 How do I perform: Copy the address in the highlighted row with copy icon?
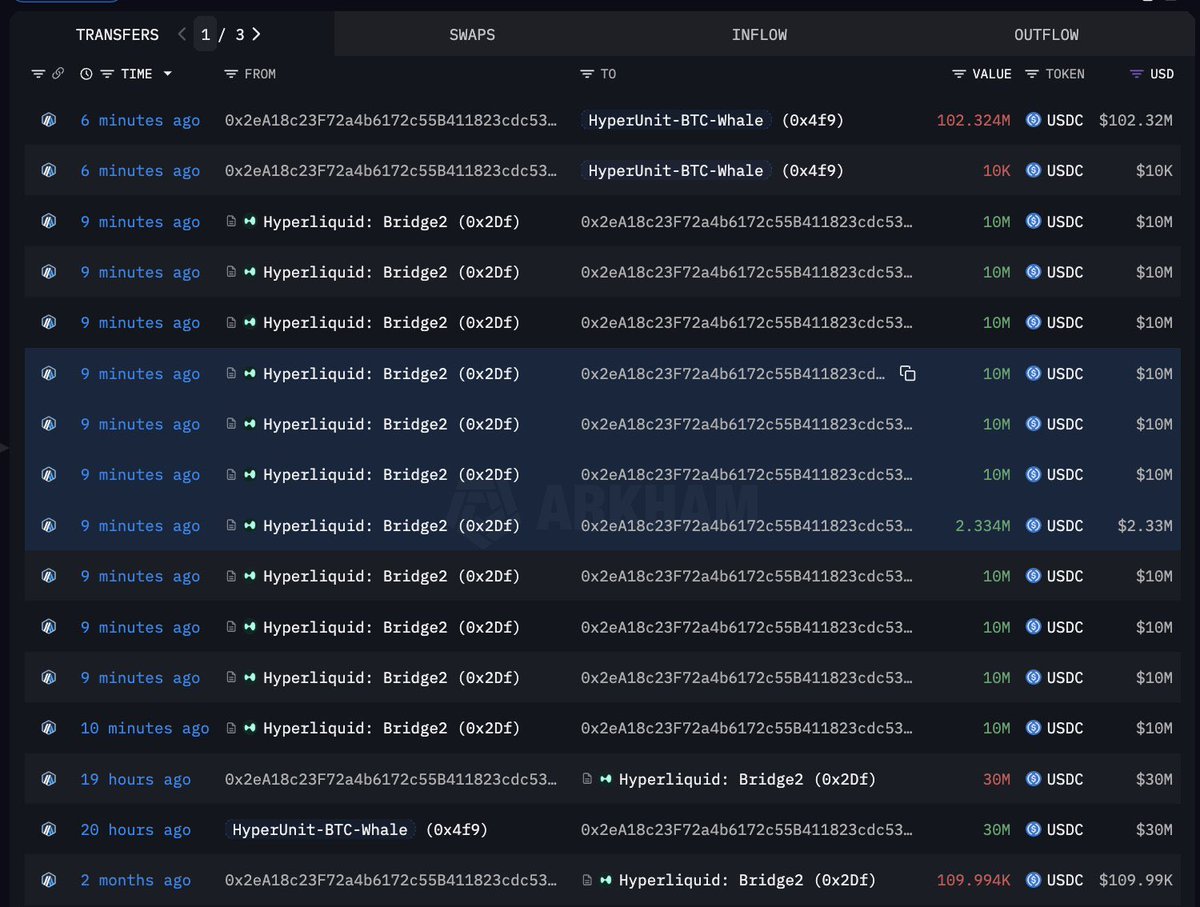coord(907,374)
